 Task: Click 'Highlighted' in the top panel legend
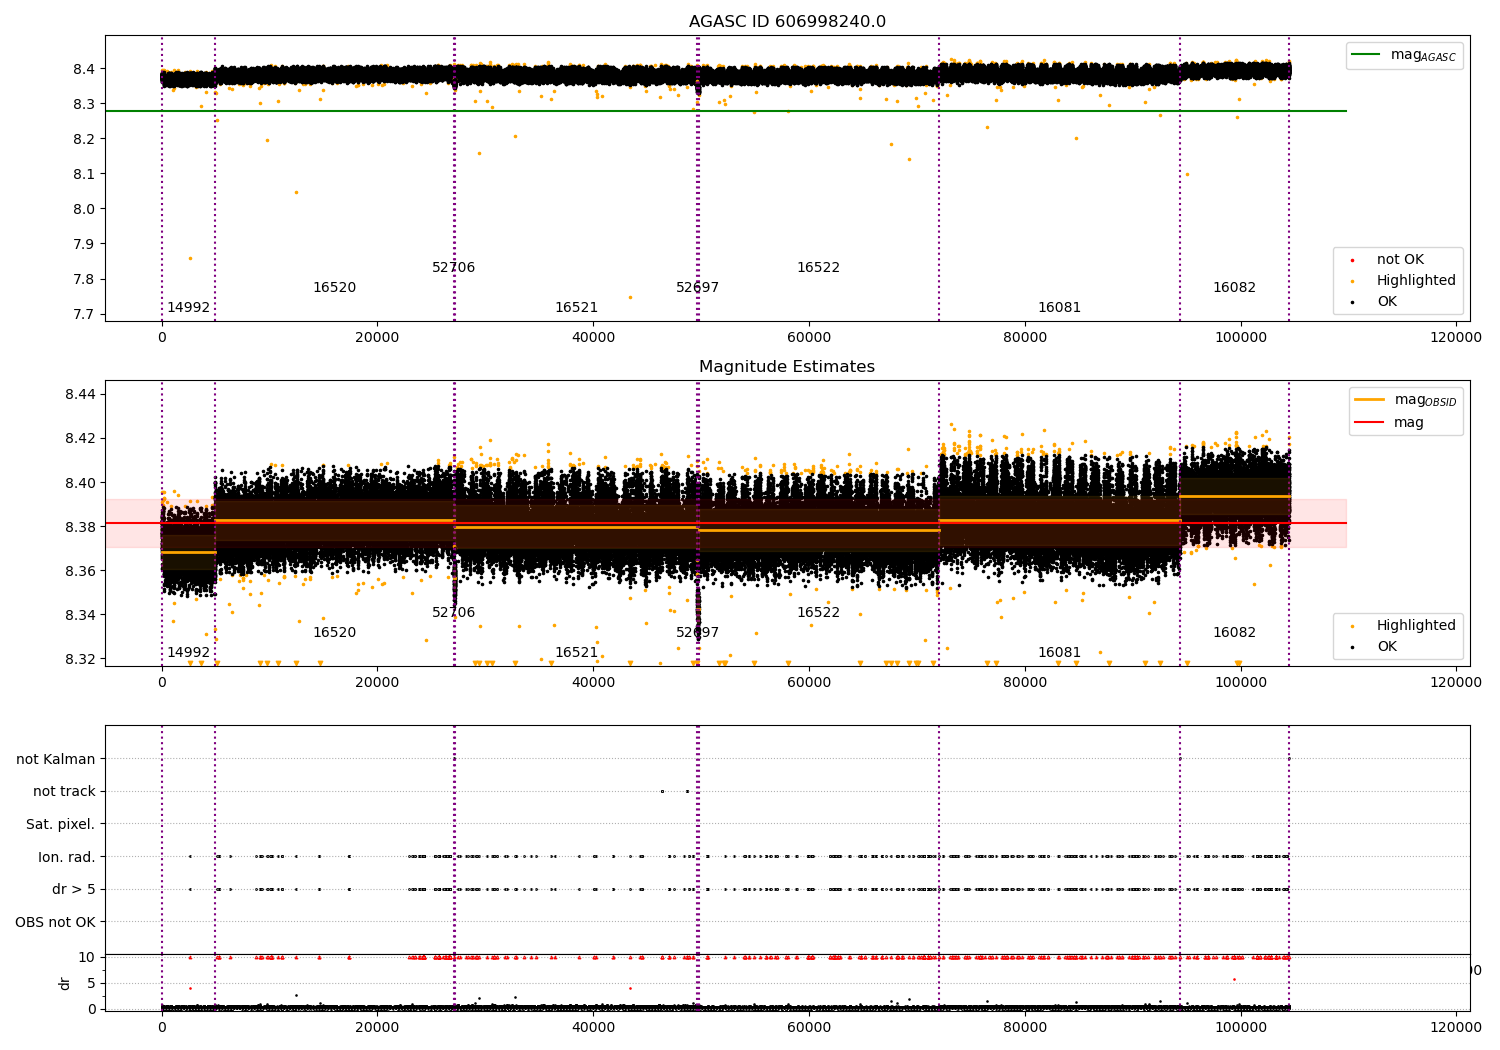[x=1416, y=281]
